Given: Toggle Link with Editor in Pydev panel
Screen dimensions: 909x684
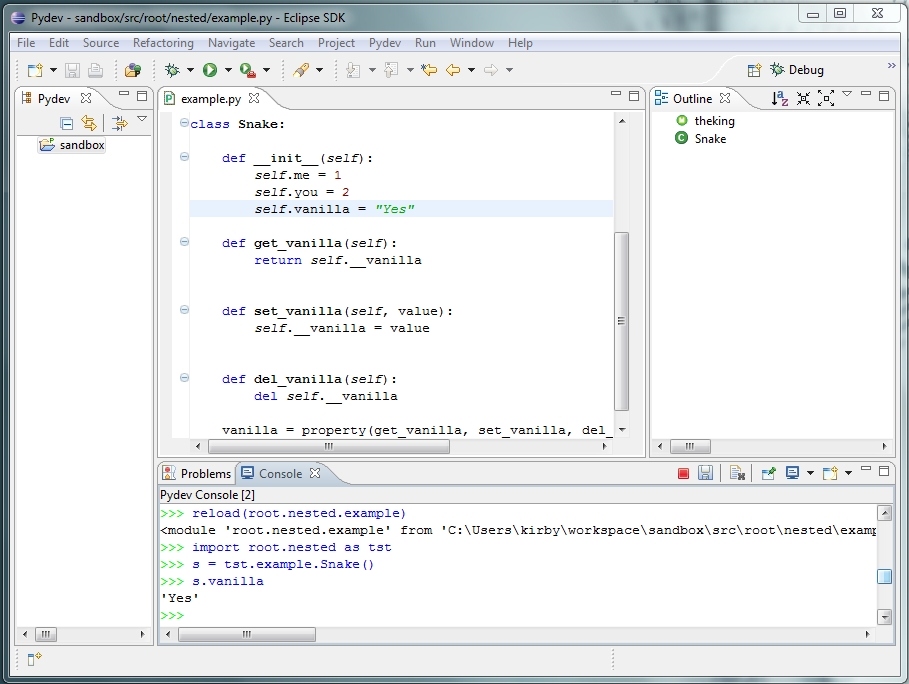Looking at the screenshot, I should click(x=89, y=123).
